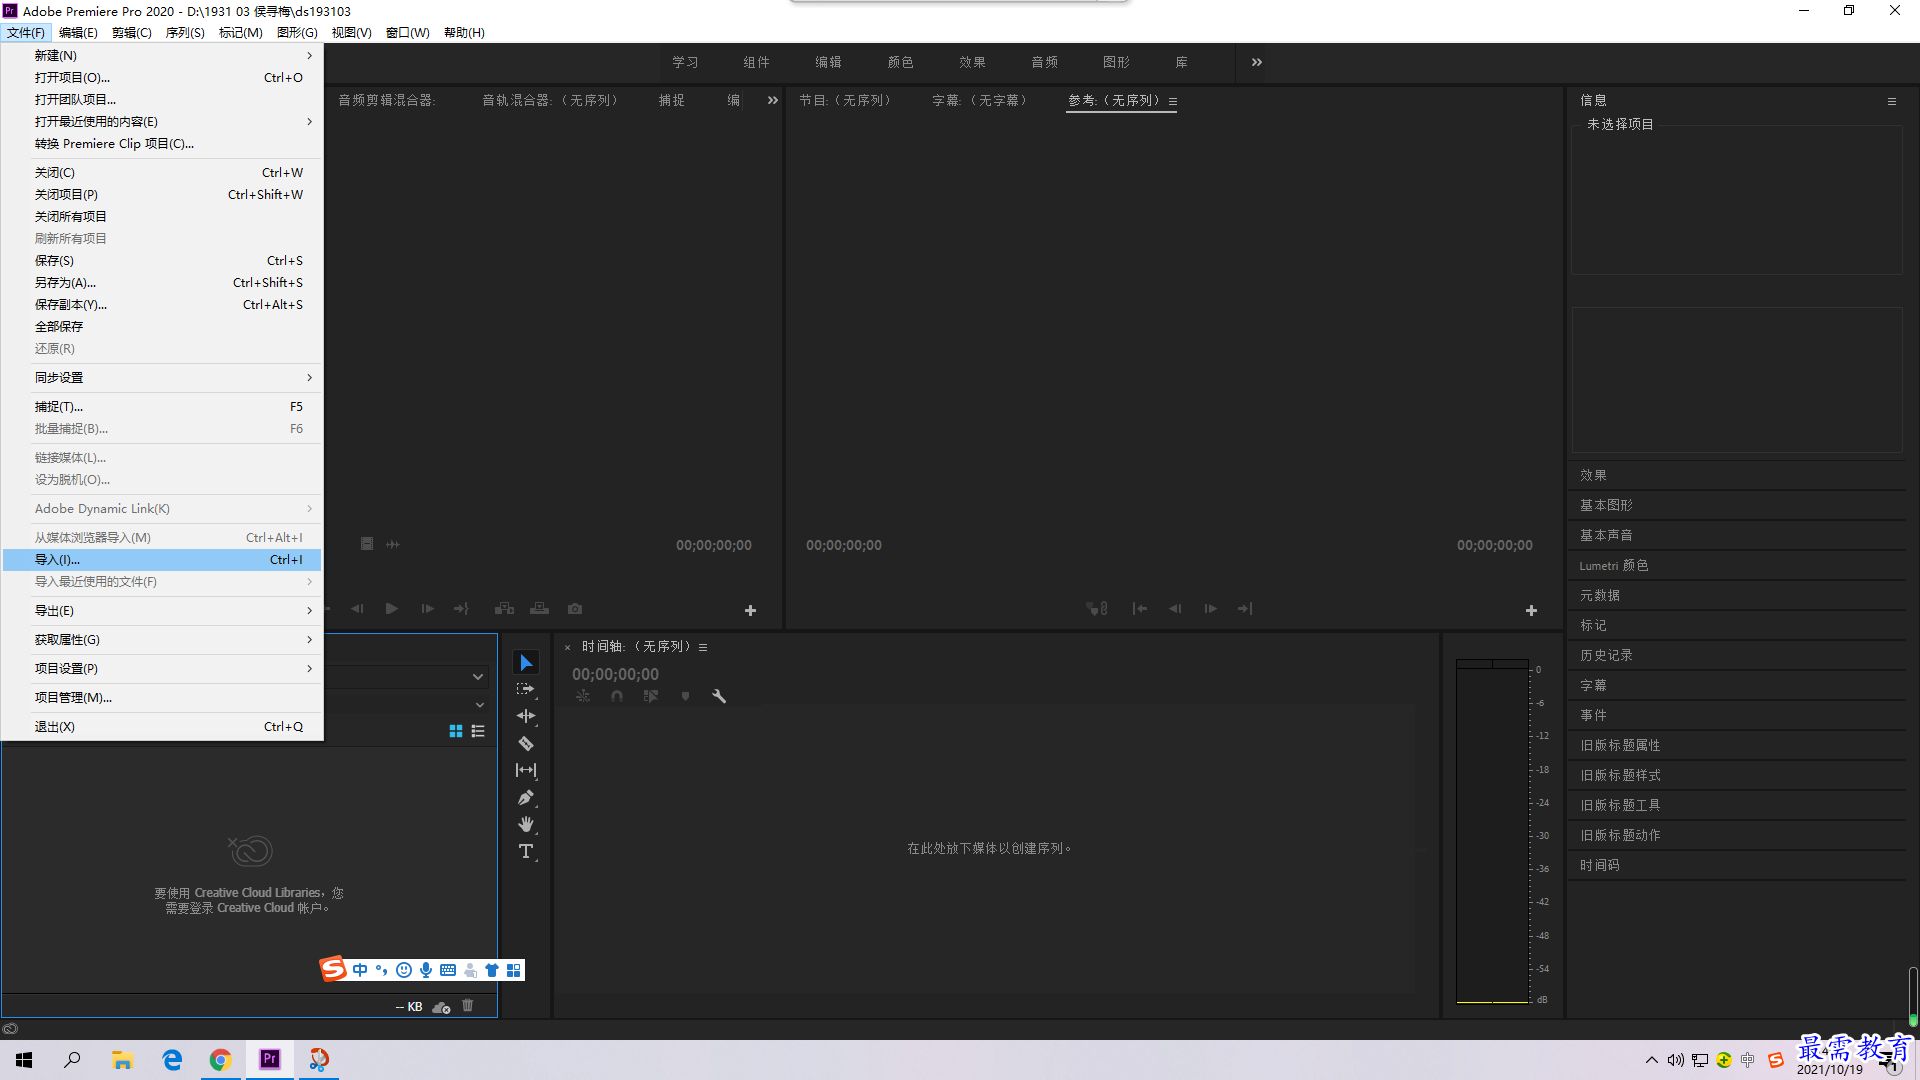Image resolution: width=1920 pixels, height=1080 pixels.
Task: Open the Edit (编辑) menu bar item
Action: (x=78, y=32)
